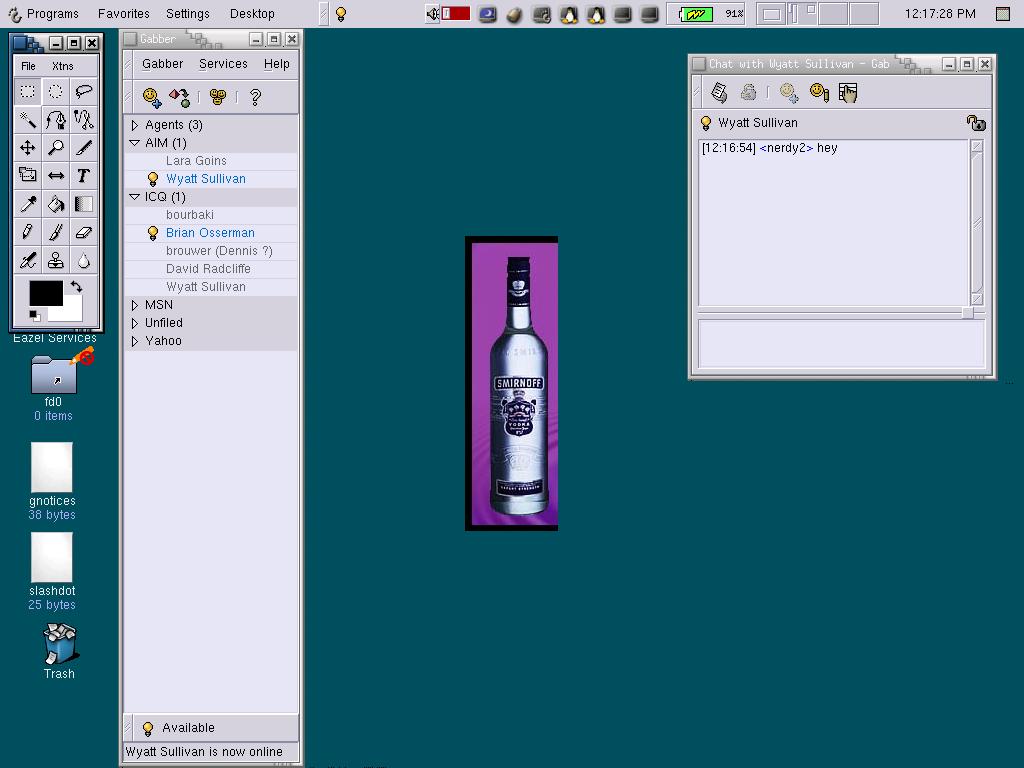The image size is (1024, 768).
Task: Select the Pencil tool
Action: (x=27, y=232)
